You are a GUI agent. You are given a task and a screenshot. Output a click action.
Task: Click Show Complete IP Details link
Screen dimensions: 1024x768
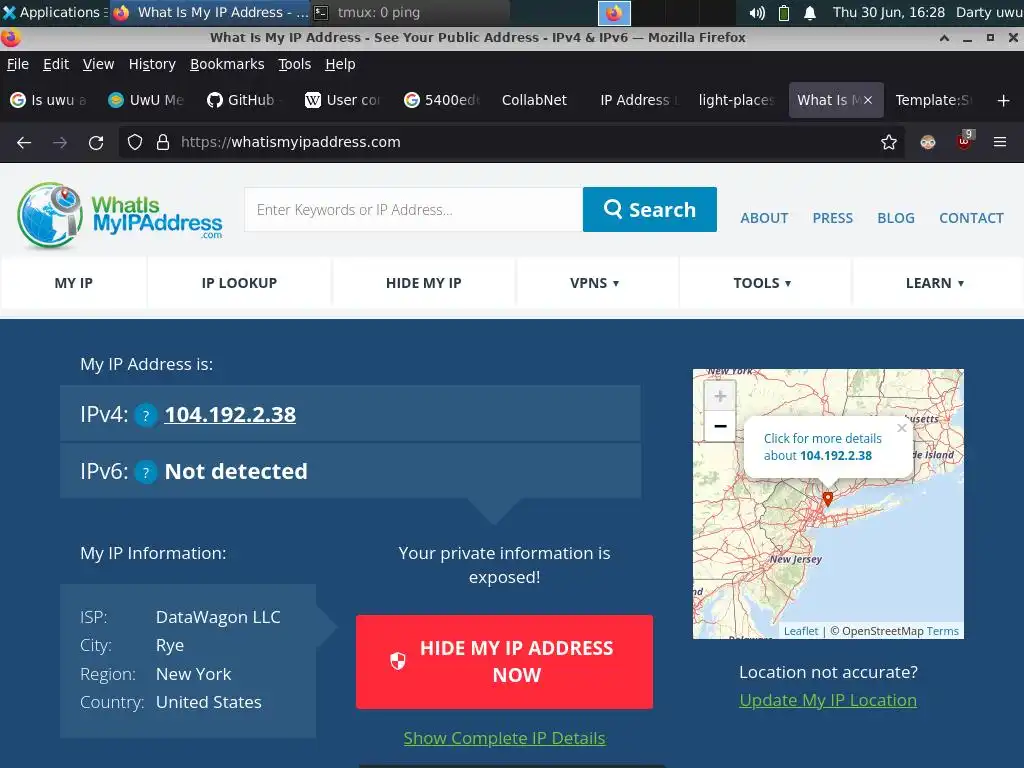point(504,738)
